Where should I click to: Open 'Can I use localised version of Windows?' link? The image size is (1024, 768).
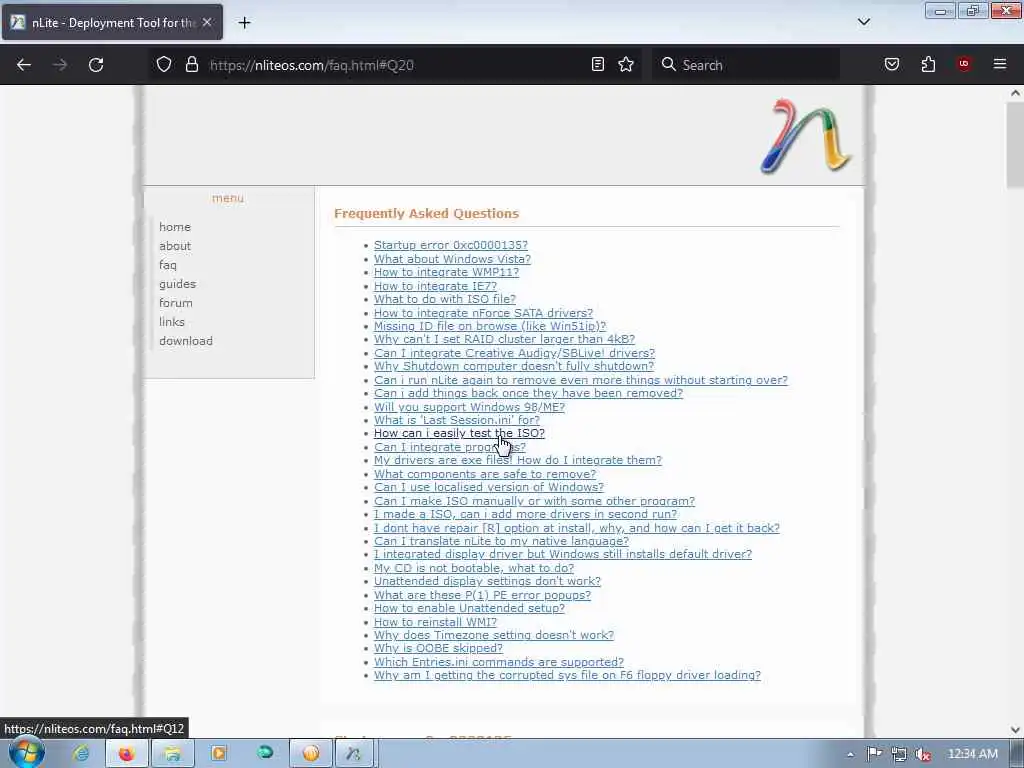pos(488,487)
